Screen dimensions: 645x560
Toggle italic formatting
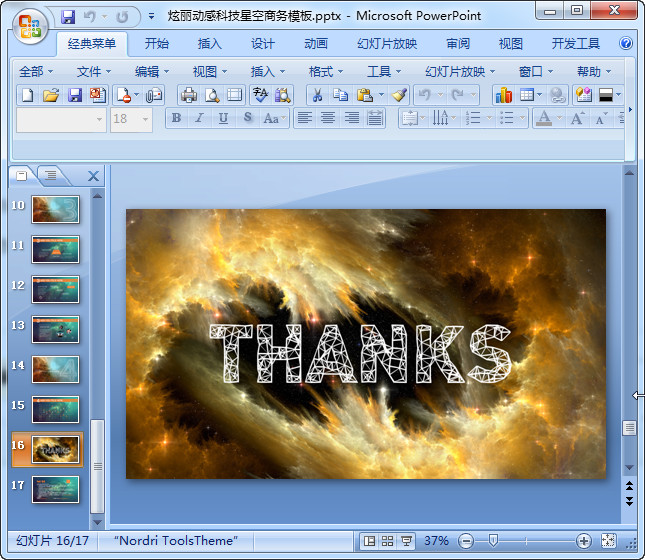pos(200,119)
